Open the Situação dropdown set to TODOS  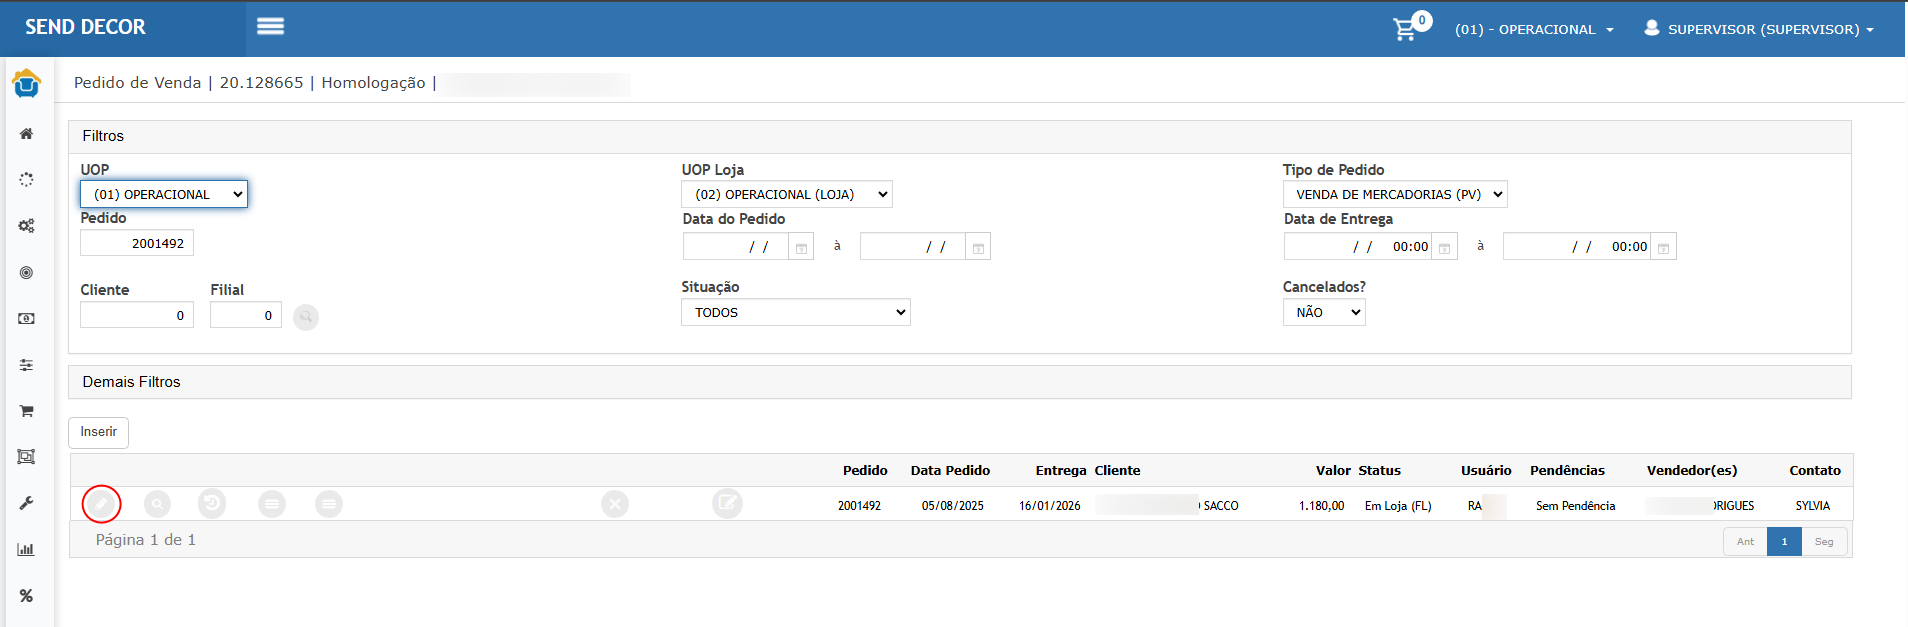pyautogui.click(x=795, y=312)
